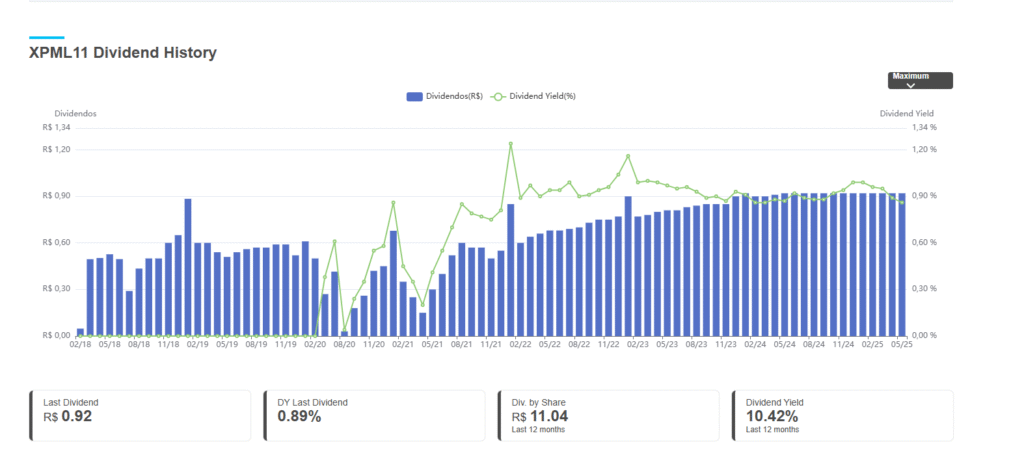Click the R$ 0,30 left axis value
This screenshot has width=1024, height=455.
(x=56, y=289)
